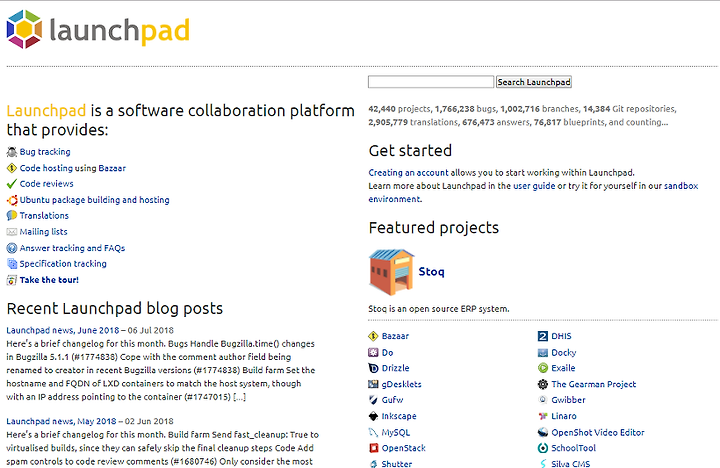Open the Silva CMS project link
This screenshot has height=468, width=720.
pos(571,464)
